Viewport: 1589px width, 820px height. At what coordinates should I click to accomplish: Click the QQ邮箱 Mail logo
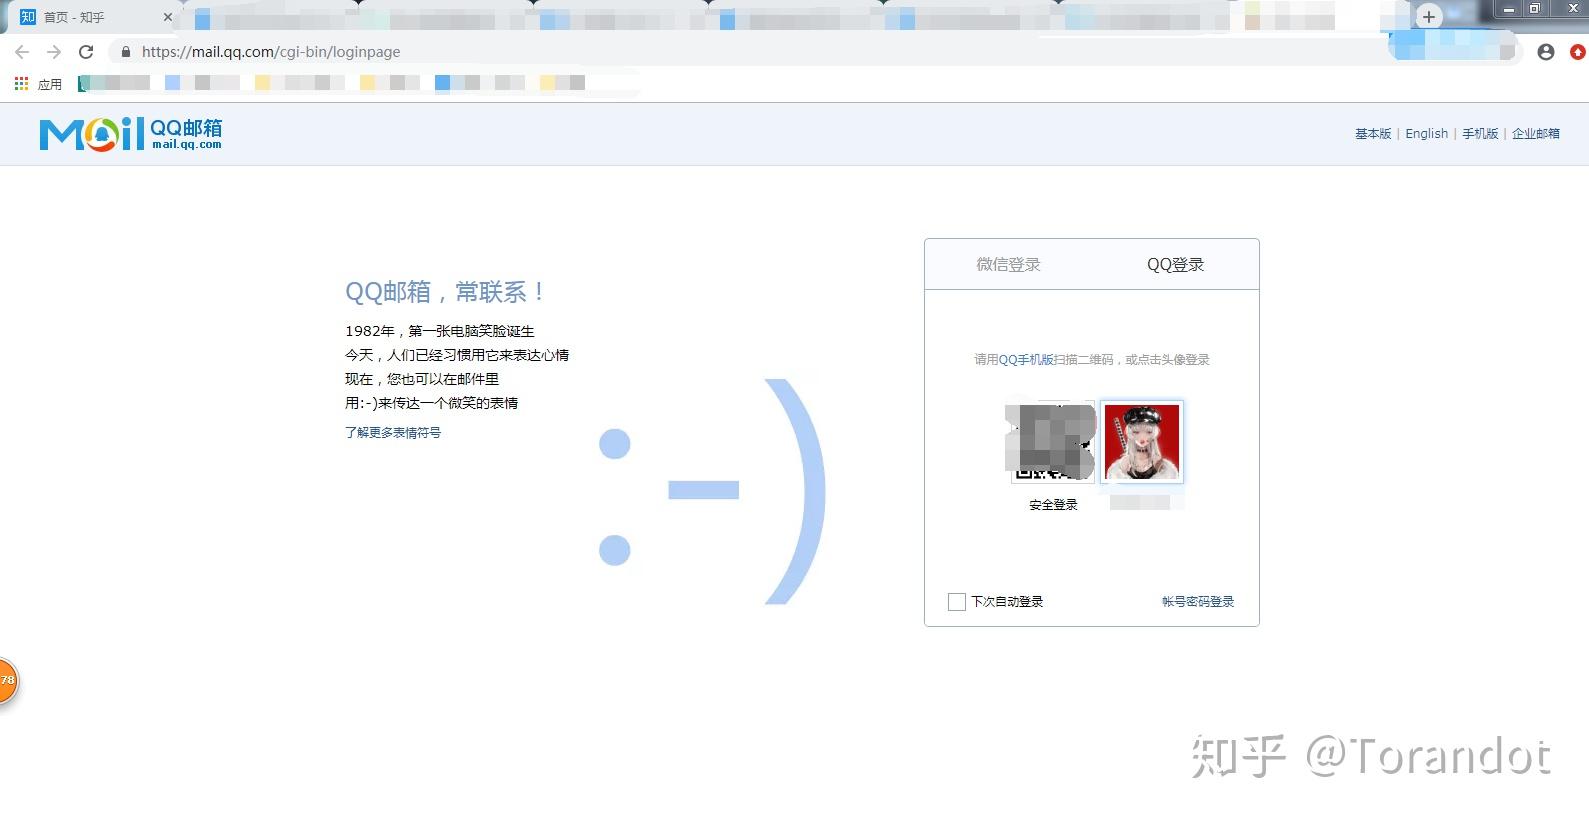click(x=131, y=134)
